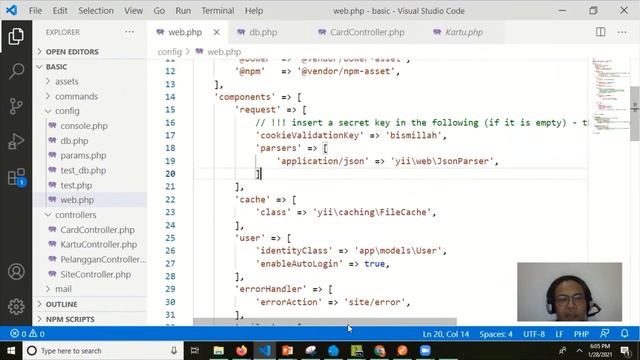640x360 pixels.
Task: Open the Run menu
Action: [183, 11]
